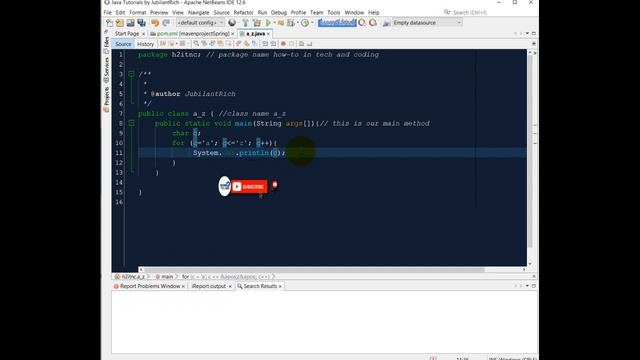
Task: Select the Search Results tab
Action: (260, 286)
